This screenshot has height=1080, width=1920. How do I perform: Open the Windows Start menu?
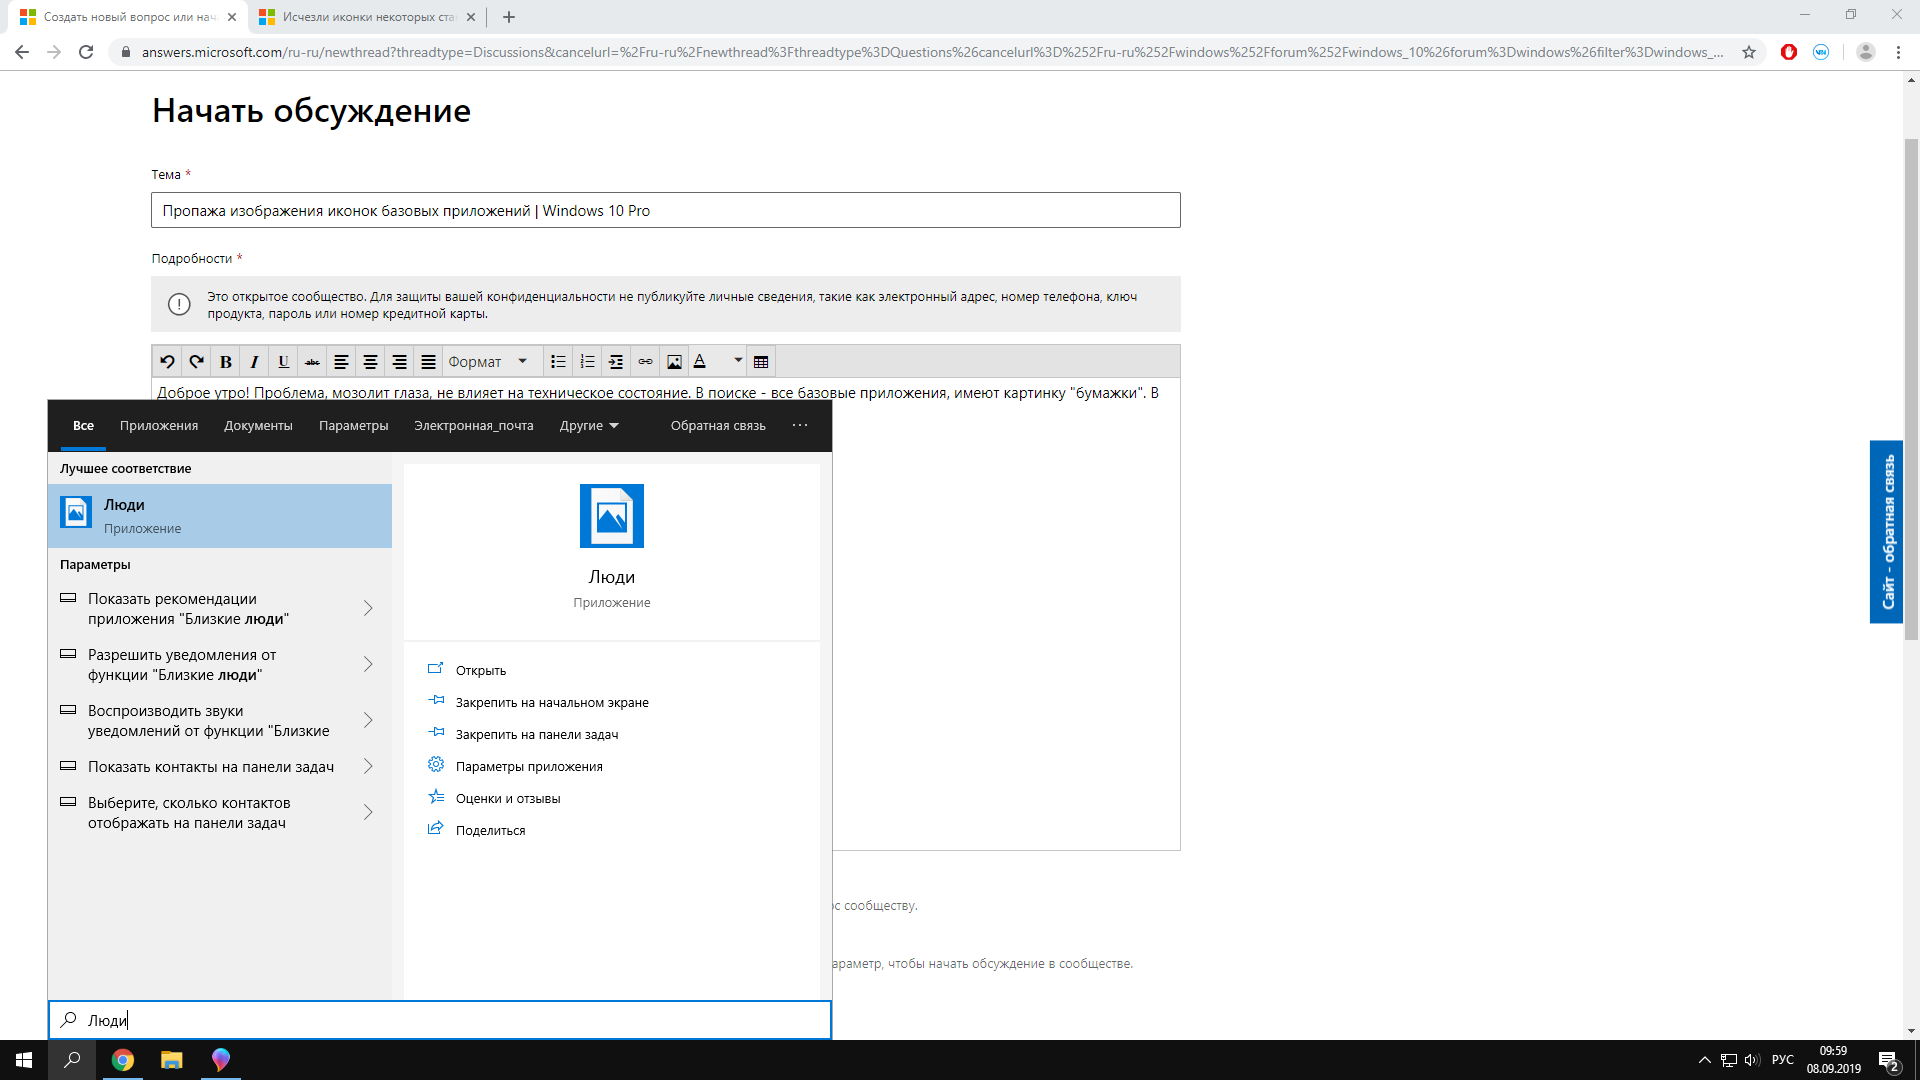[24, 1060]
